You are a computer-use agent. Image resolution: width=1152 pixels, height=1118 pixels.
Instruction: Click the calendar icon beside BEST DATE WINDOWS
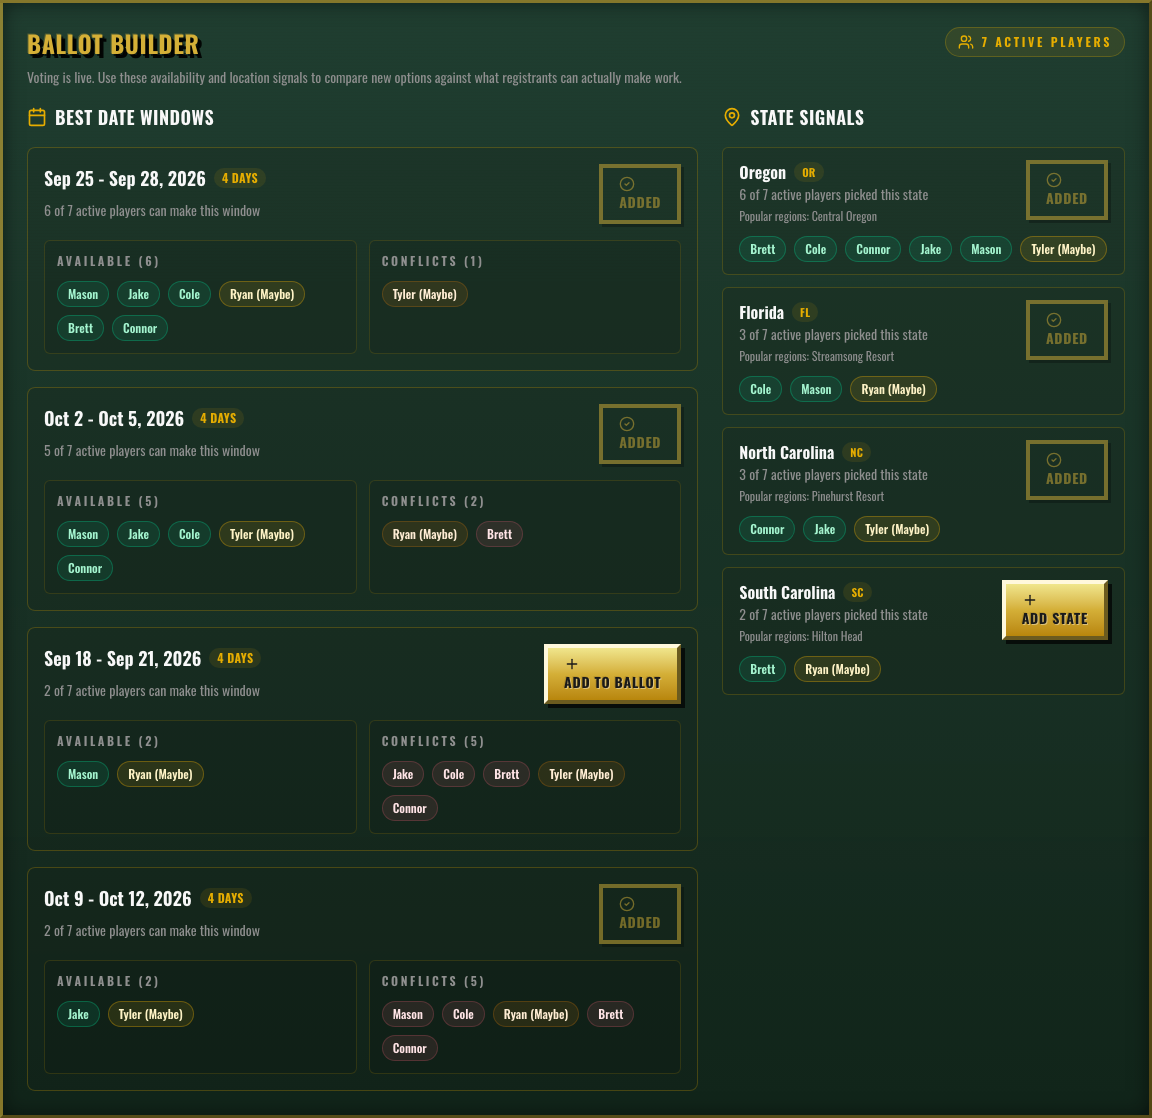(x=36, y=117)
